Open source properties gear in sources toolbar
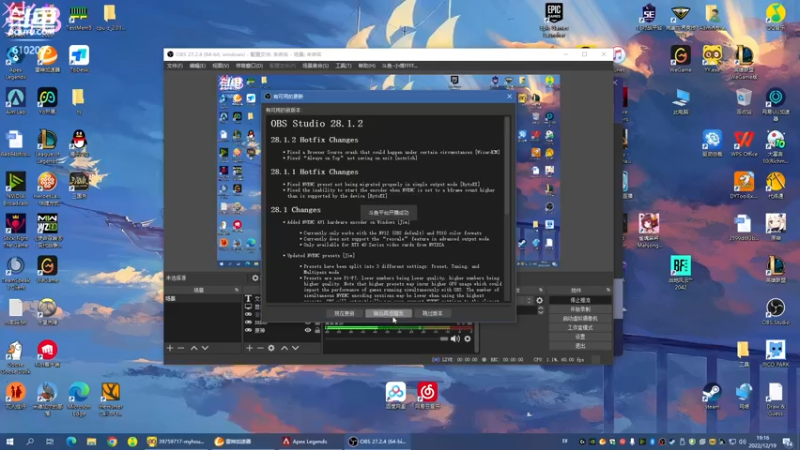Viewport: 800px width, 450px height. pyautogui.click(x=271, y=348)
